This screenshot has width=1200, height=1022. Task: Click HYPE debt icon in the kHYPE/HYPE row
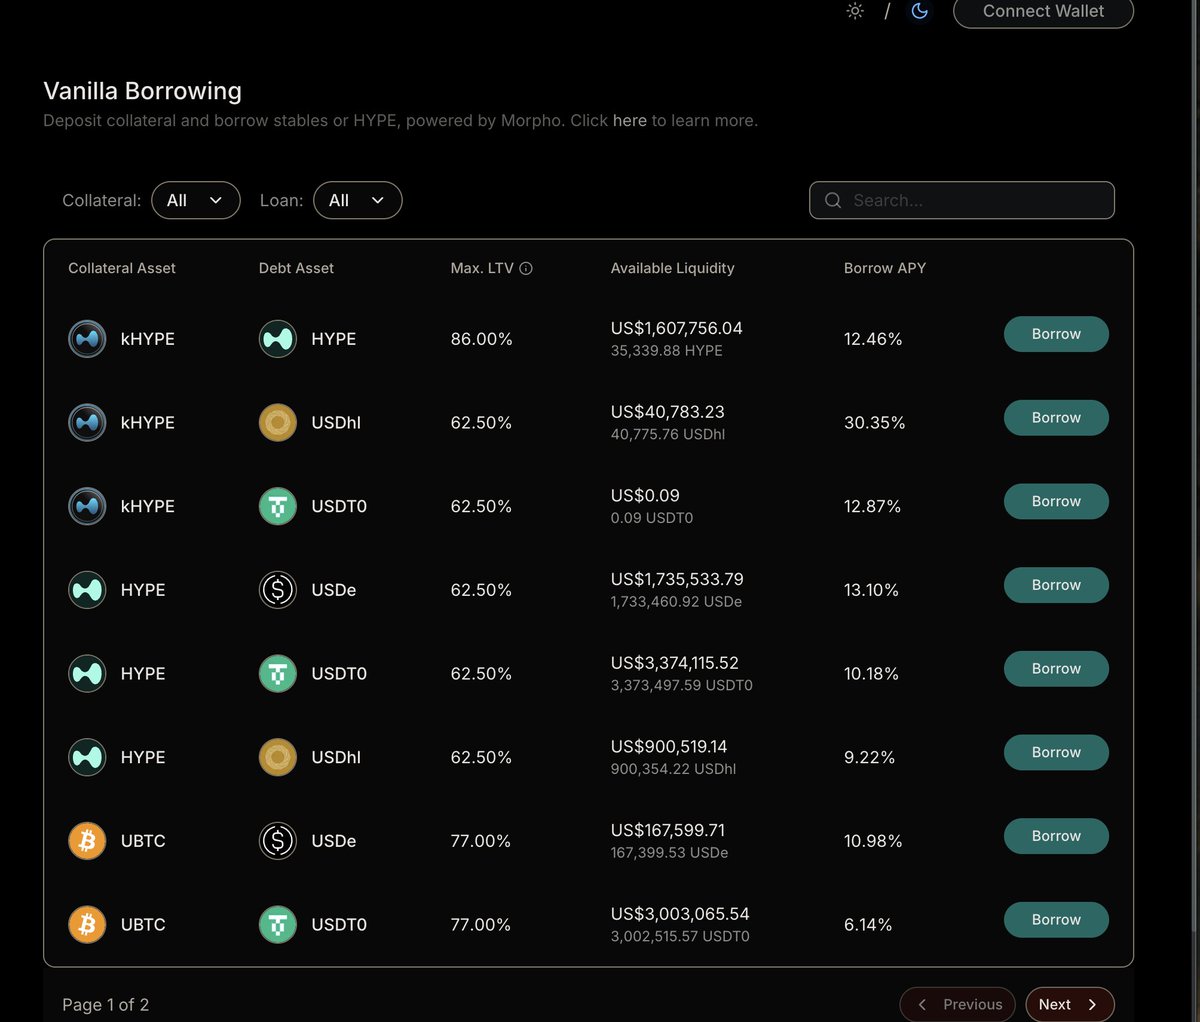tap(278, 339)
